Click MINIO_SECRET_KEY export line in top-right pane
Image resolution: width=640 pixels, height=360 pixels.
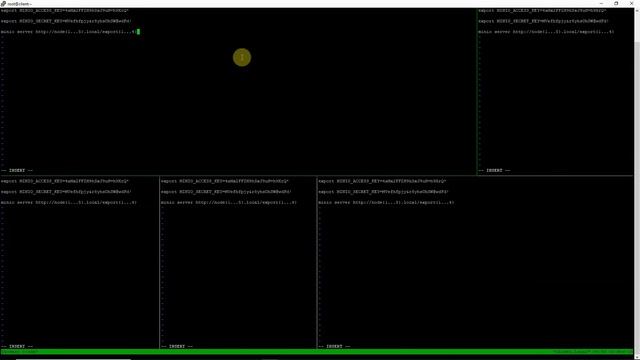point(543,21)
